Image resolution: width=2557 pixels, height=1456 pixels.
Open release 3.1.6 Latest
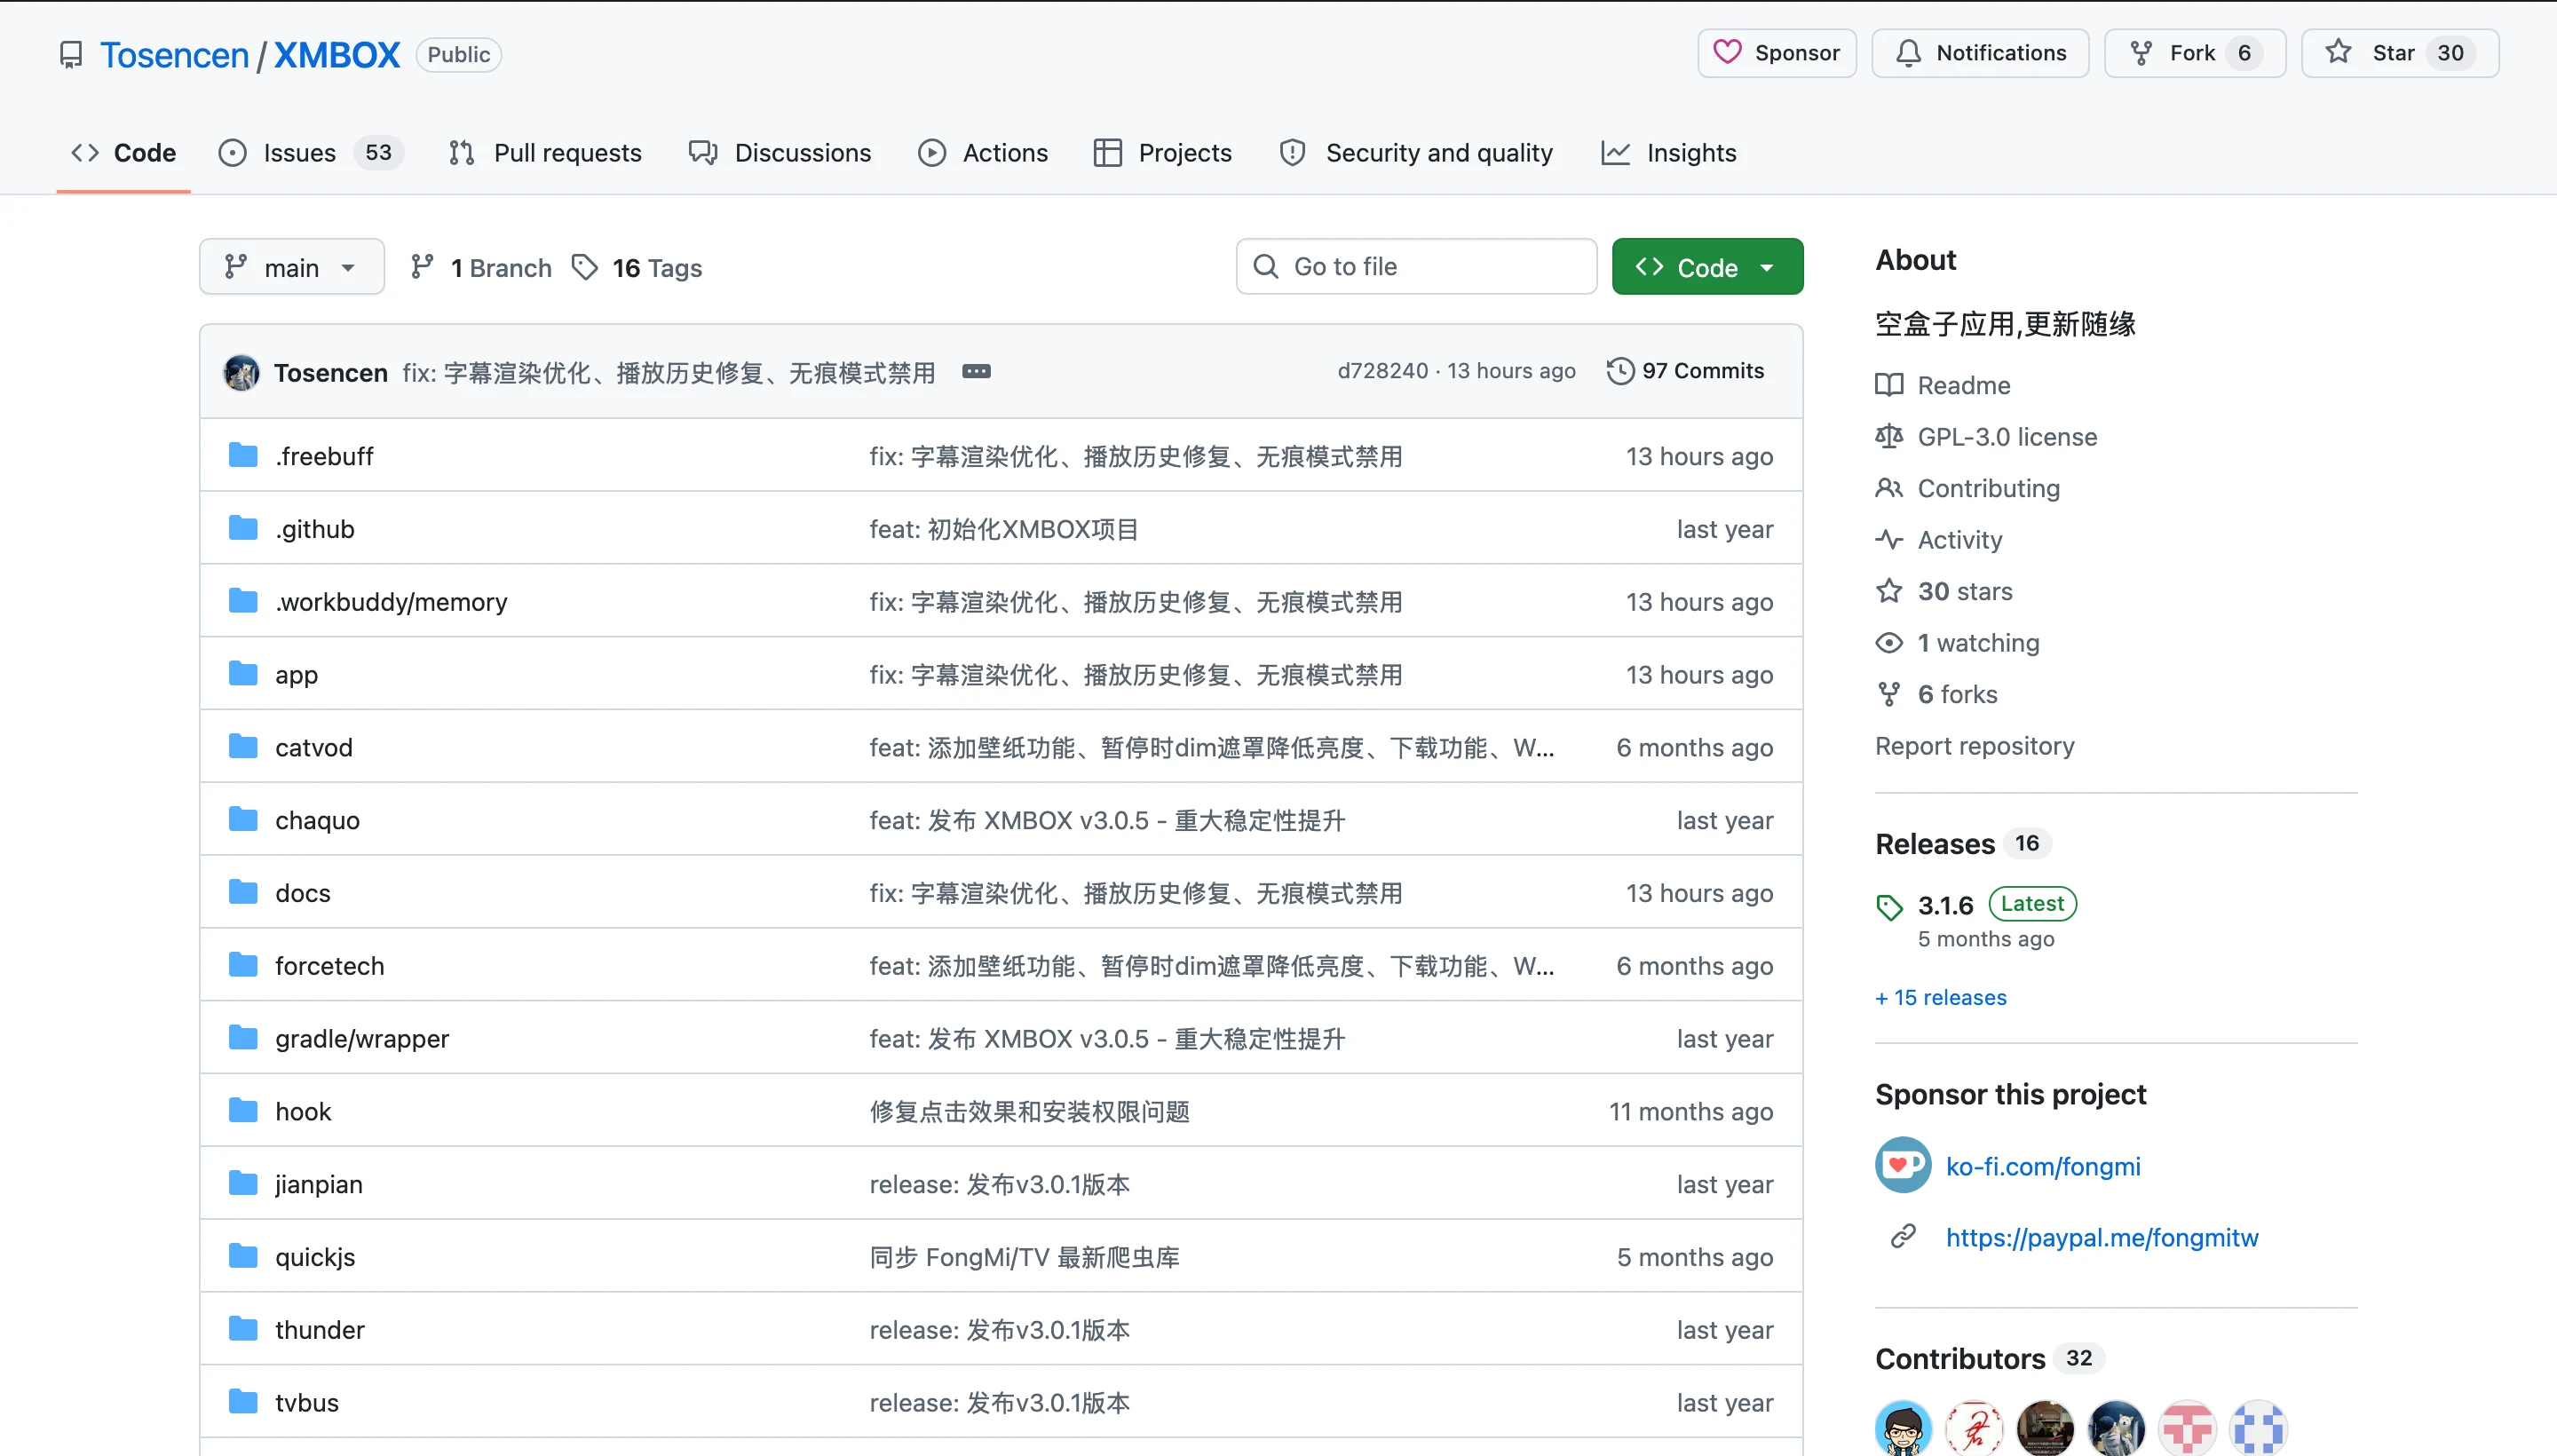1976,905
